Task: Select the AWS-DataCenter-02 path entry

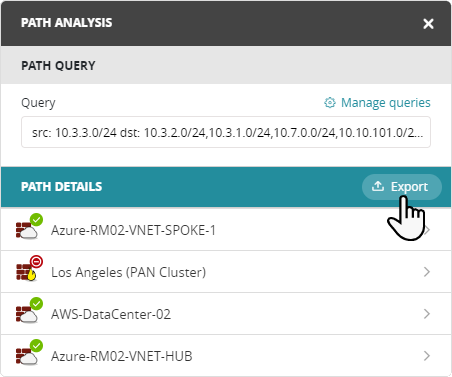Action: pos(226,314)
